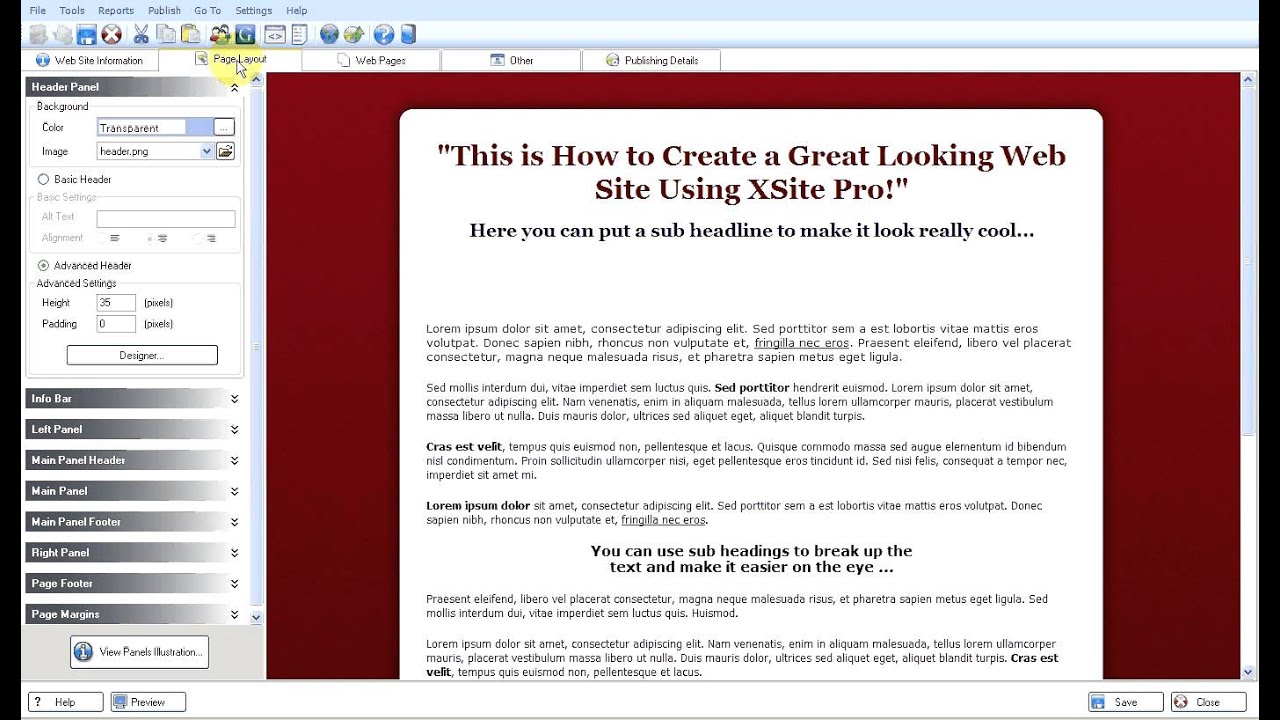Click the Close button at bottom right
Image resolution: width=1280 pixels, height=720 pixels.
tap(1209, 702)
